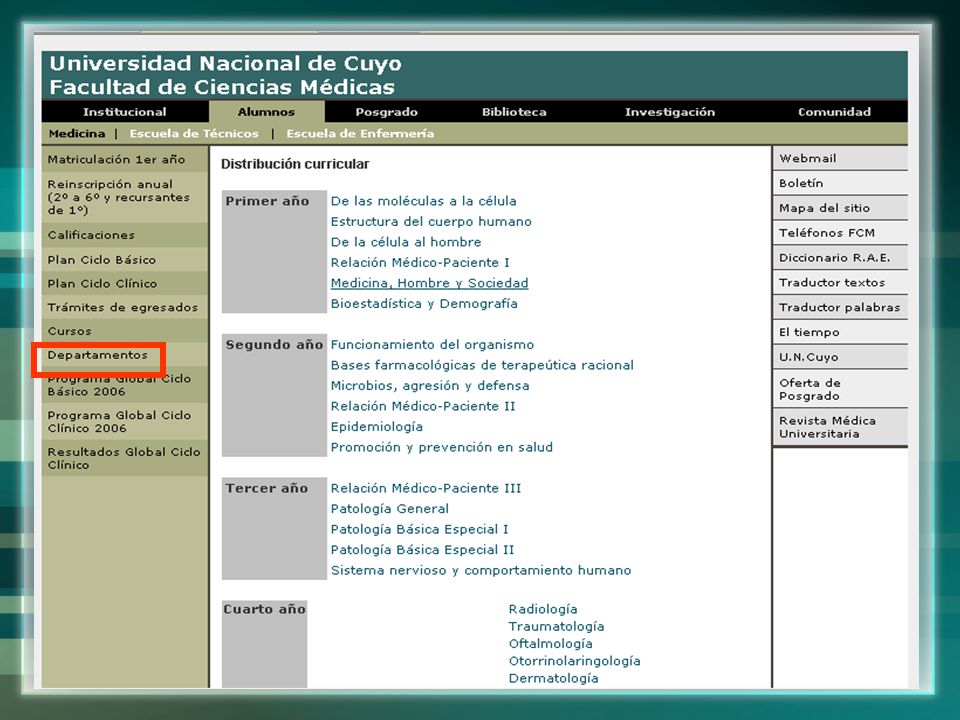
Task: Open Programa Global Ciclo Clínico 2006
Action: pyautogui.click(x=125, y=422)
